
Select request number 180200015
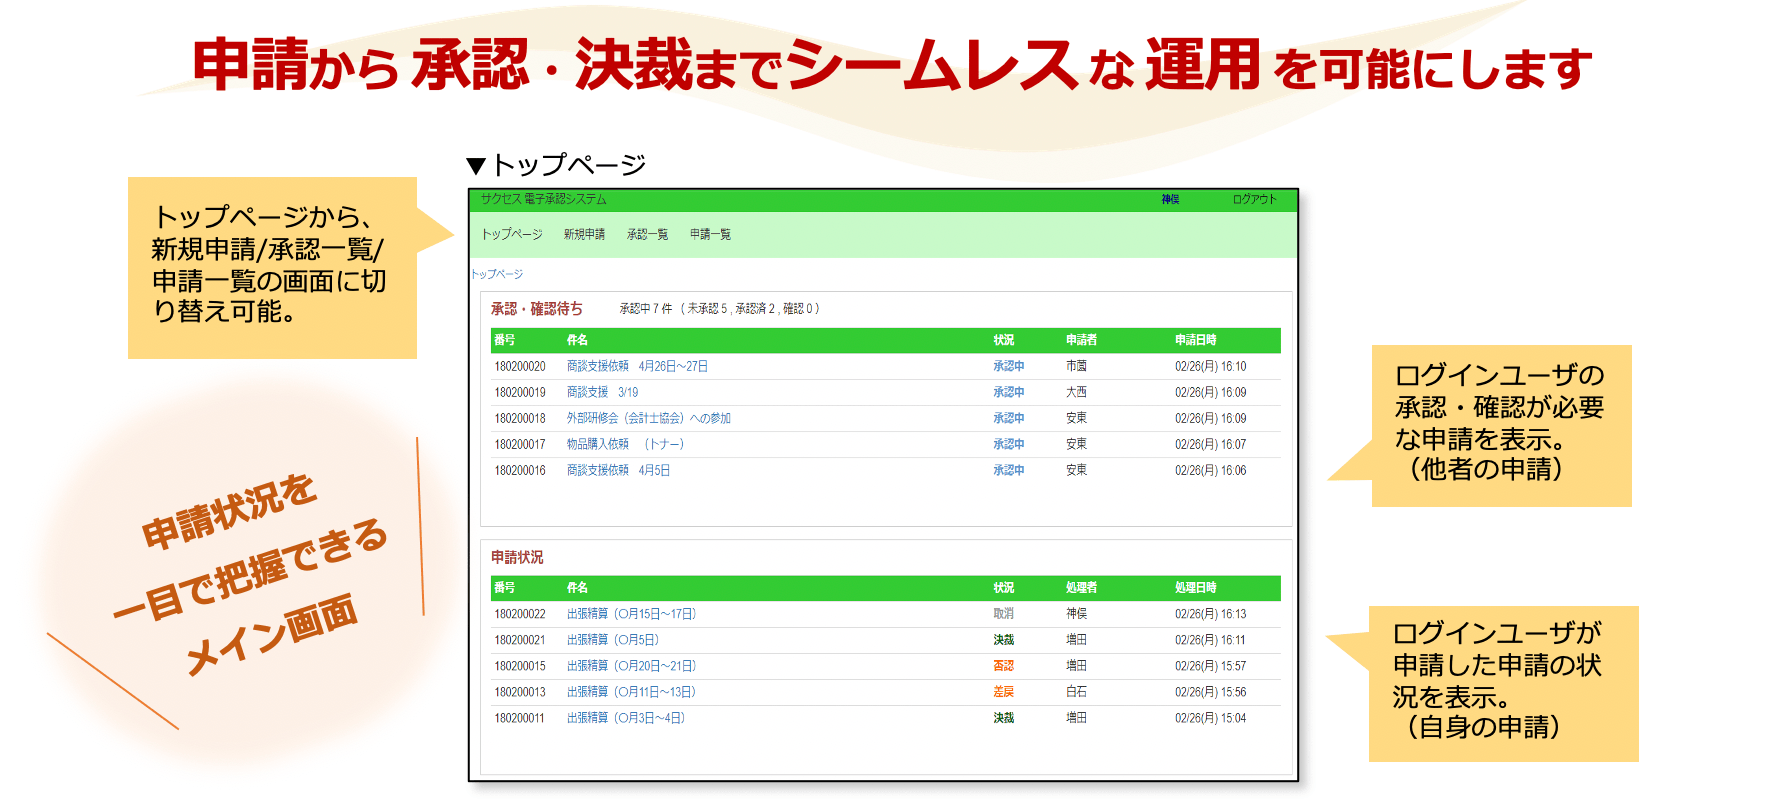pos(520,666)
